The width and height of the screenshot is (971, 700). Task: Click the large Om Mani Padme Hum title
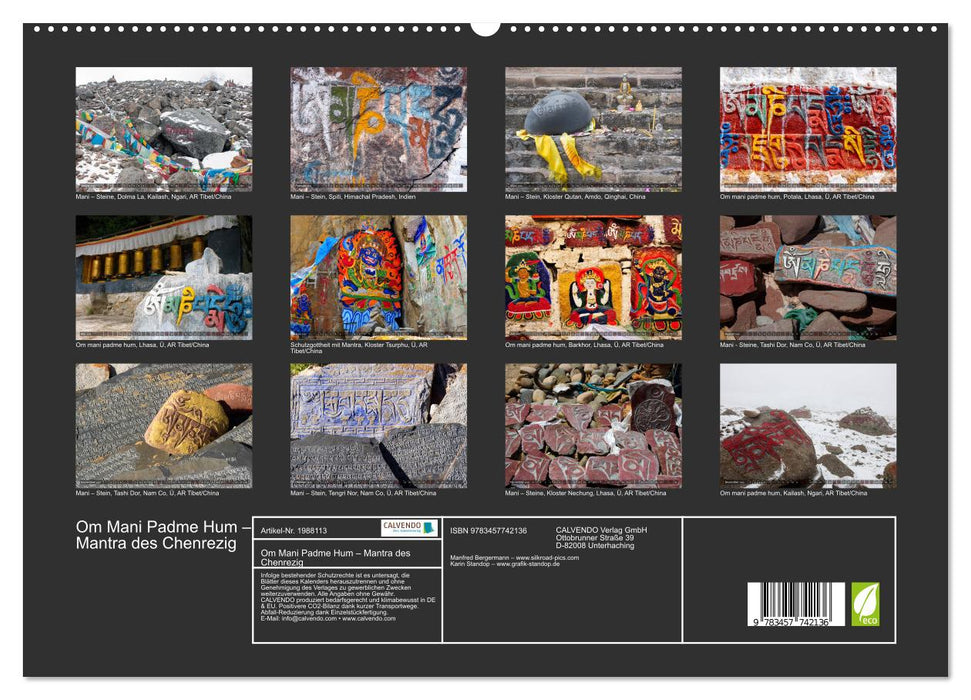pyautogui.click(x=162, y=535)
